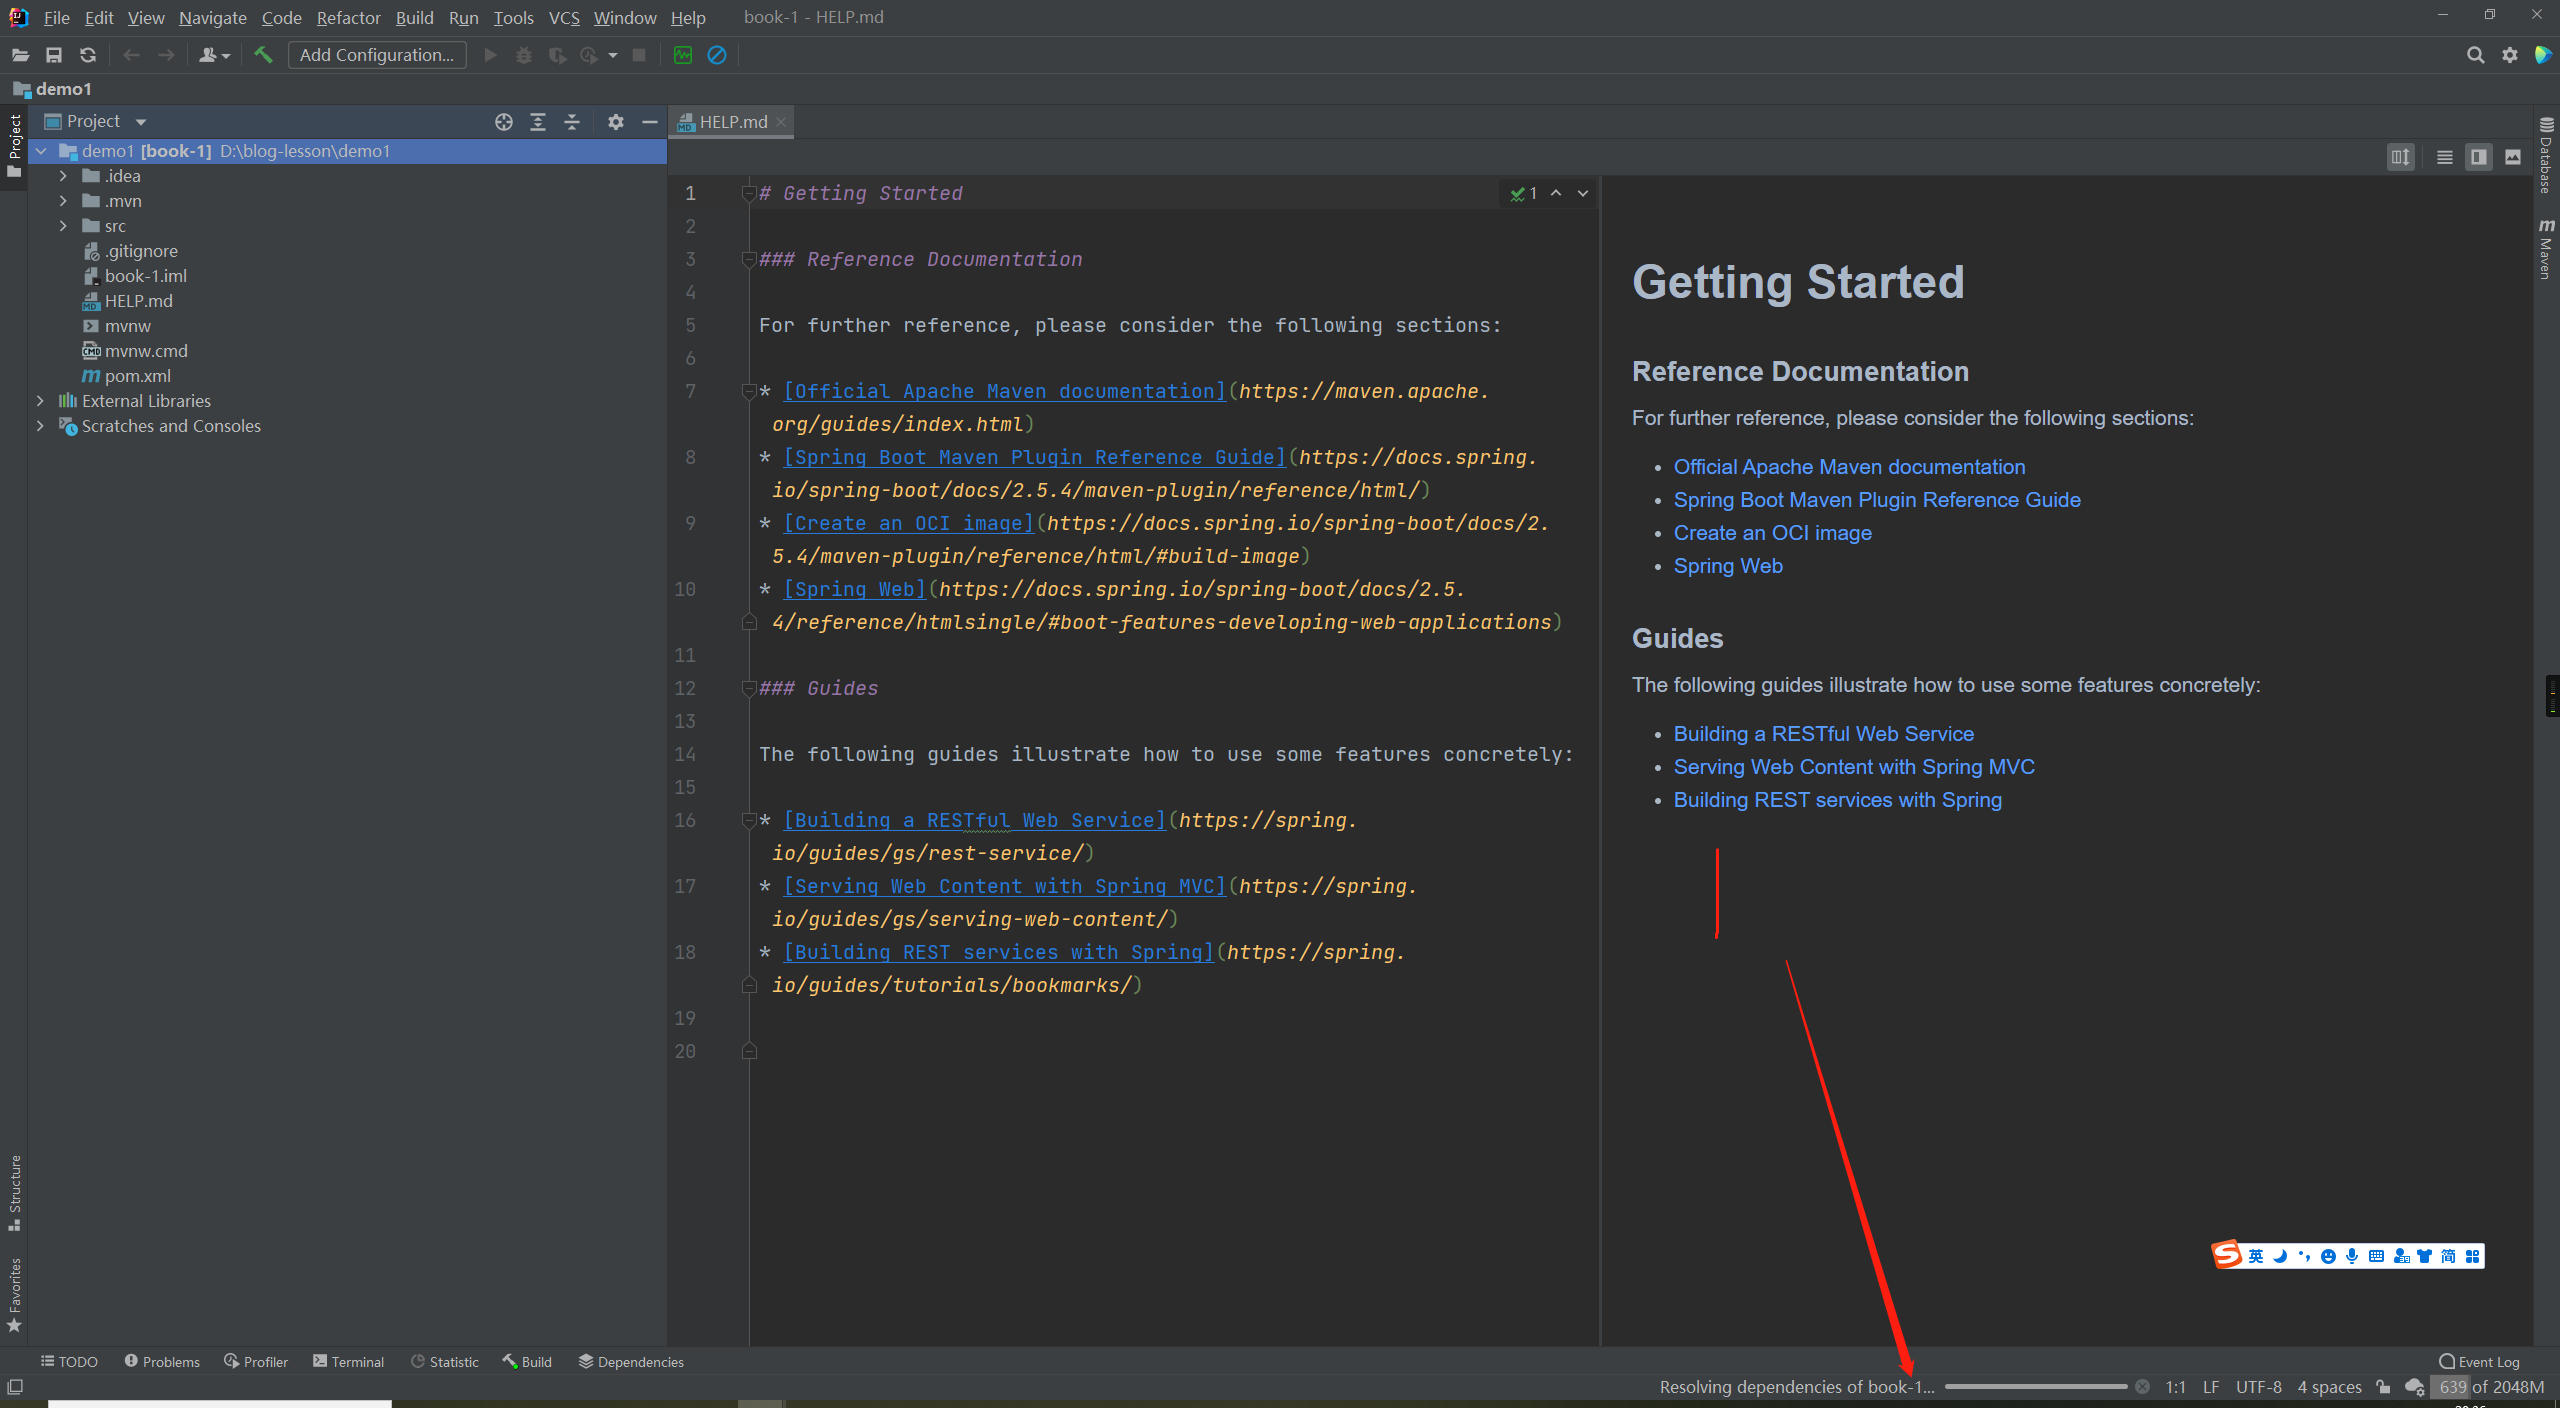Expand the src folder
The height and width of the screenshot is (1408, 2560).
coord(63,226)
